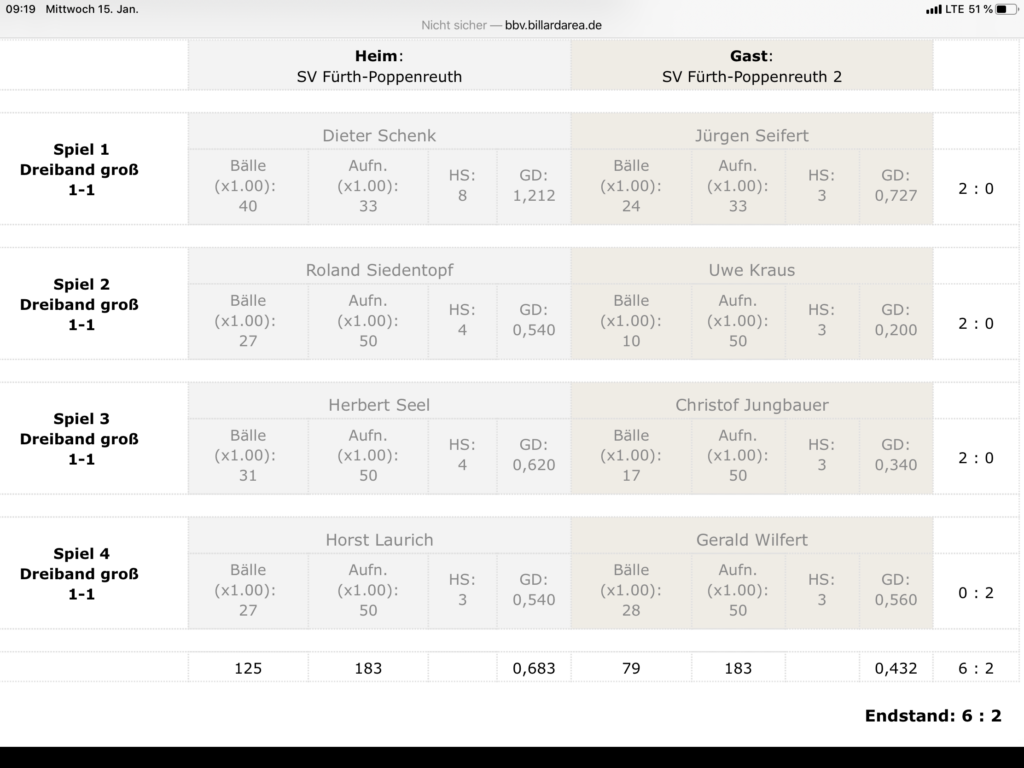This screenshot has width=1024, height=768.
Task: Select player name Jürgen Seifert
Action: (751, 135)
